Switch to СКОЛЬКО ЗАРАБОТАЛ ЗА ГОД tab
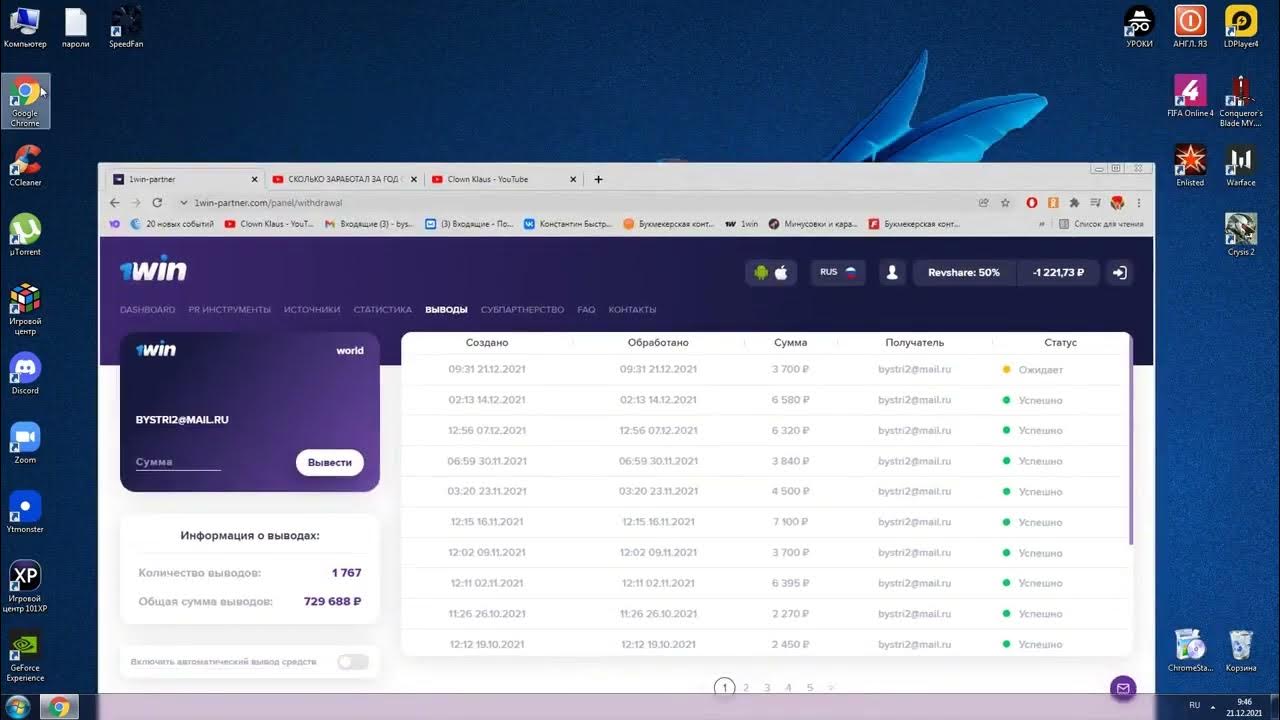Viewport: 1280px width, 720px height. pyautogui.click(x=344, y=179)
